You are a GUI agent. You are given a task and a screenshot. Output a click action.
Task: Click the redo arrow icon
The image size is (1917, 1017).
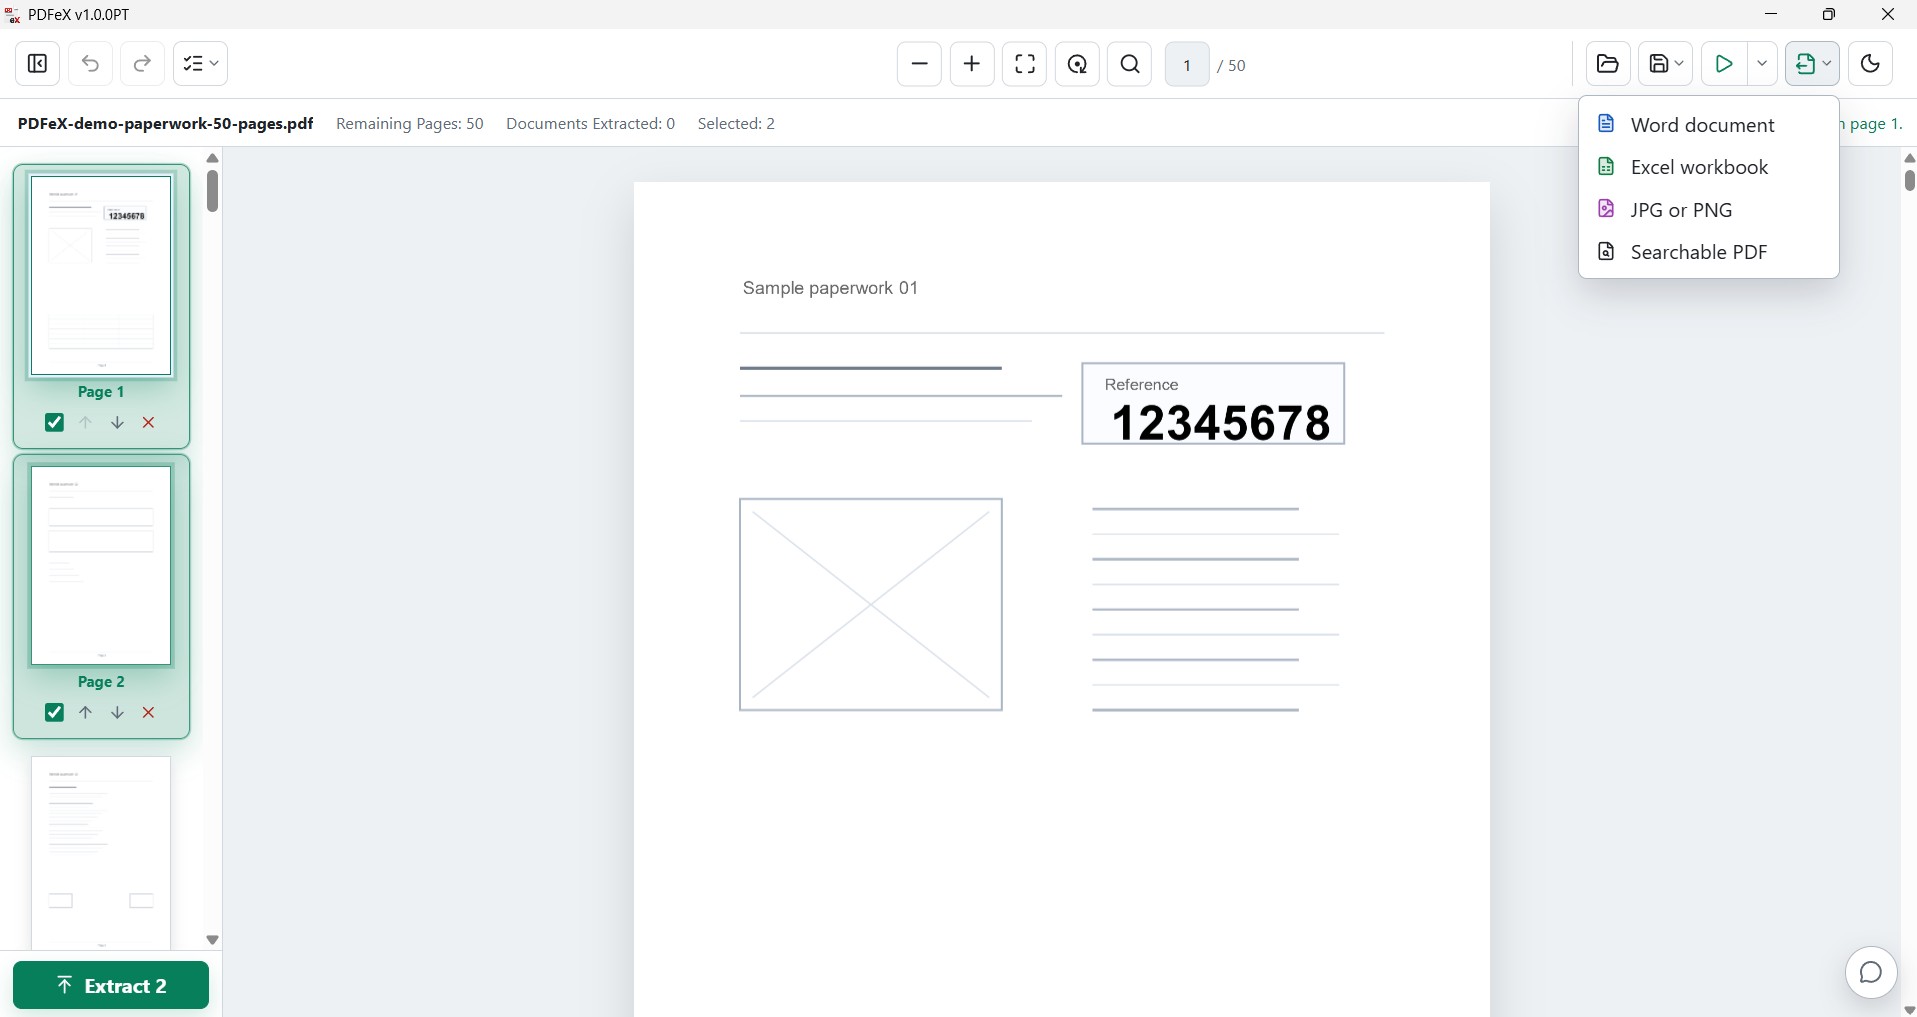pyautogui.click(x=142, y=64)
